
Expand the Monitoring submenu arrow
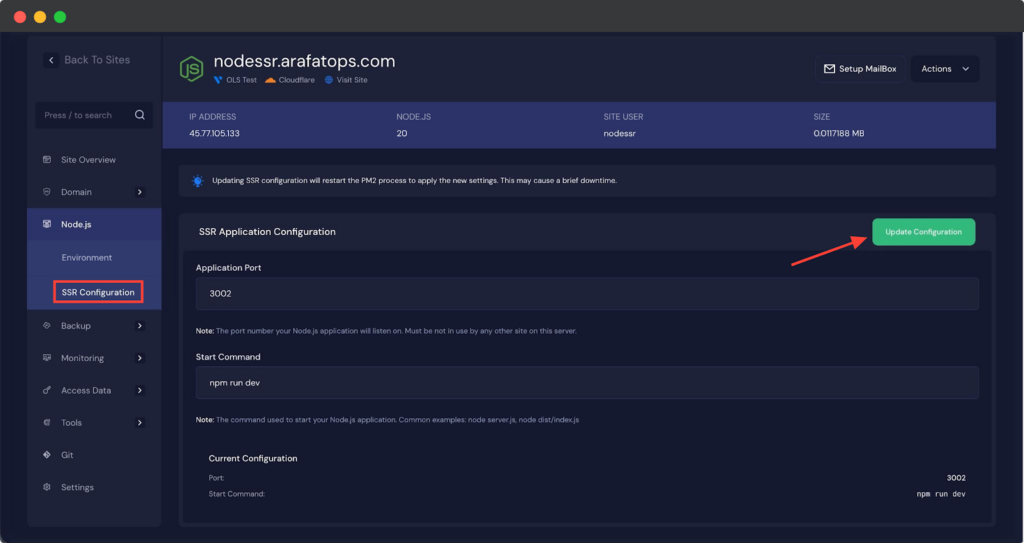pyautogui.click(x=139, y=358)
